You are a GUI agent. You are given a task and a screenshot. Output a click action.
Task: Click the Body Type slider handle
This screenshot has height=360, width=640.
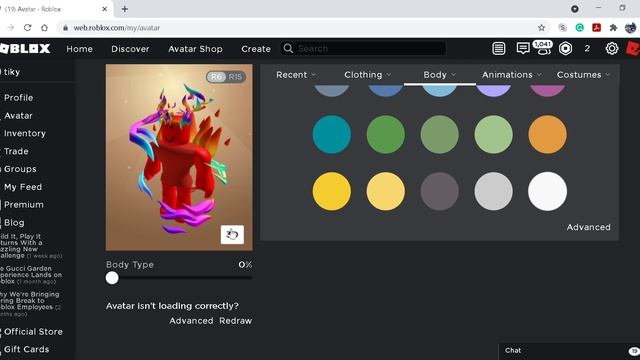pyautogui.click(x=112, y=278)
